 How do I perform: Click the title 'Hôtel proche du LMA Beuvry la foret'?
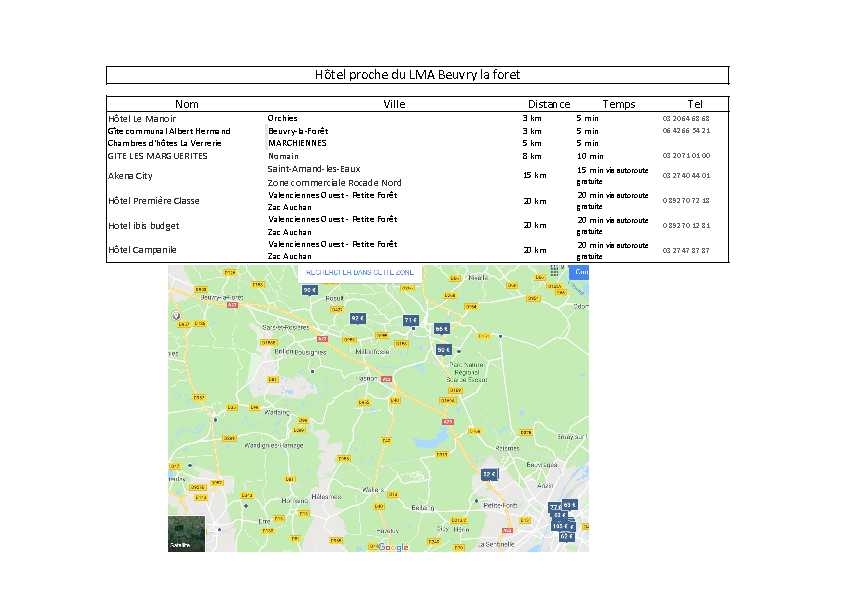pyautogui.click(x=417, y=75)
